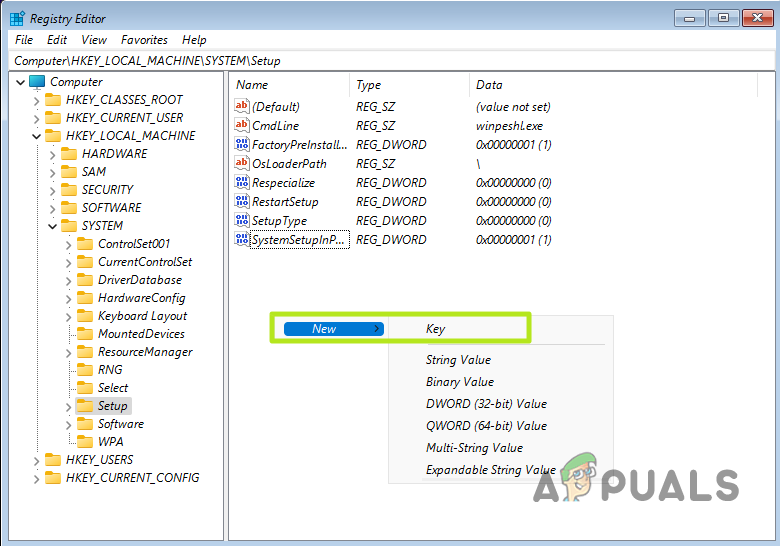This screenshot has height=546, width=780.
Task: Expand the HardwareConfig key arrow
Action: pyautogui.click(x=69, y=299)
